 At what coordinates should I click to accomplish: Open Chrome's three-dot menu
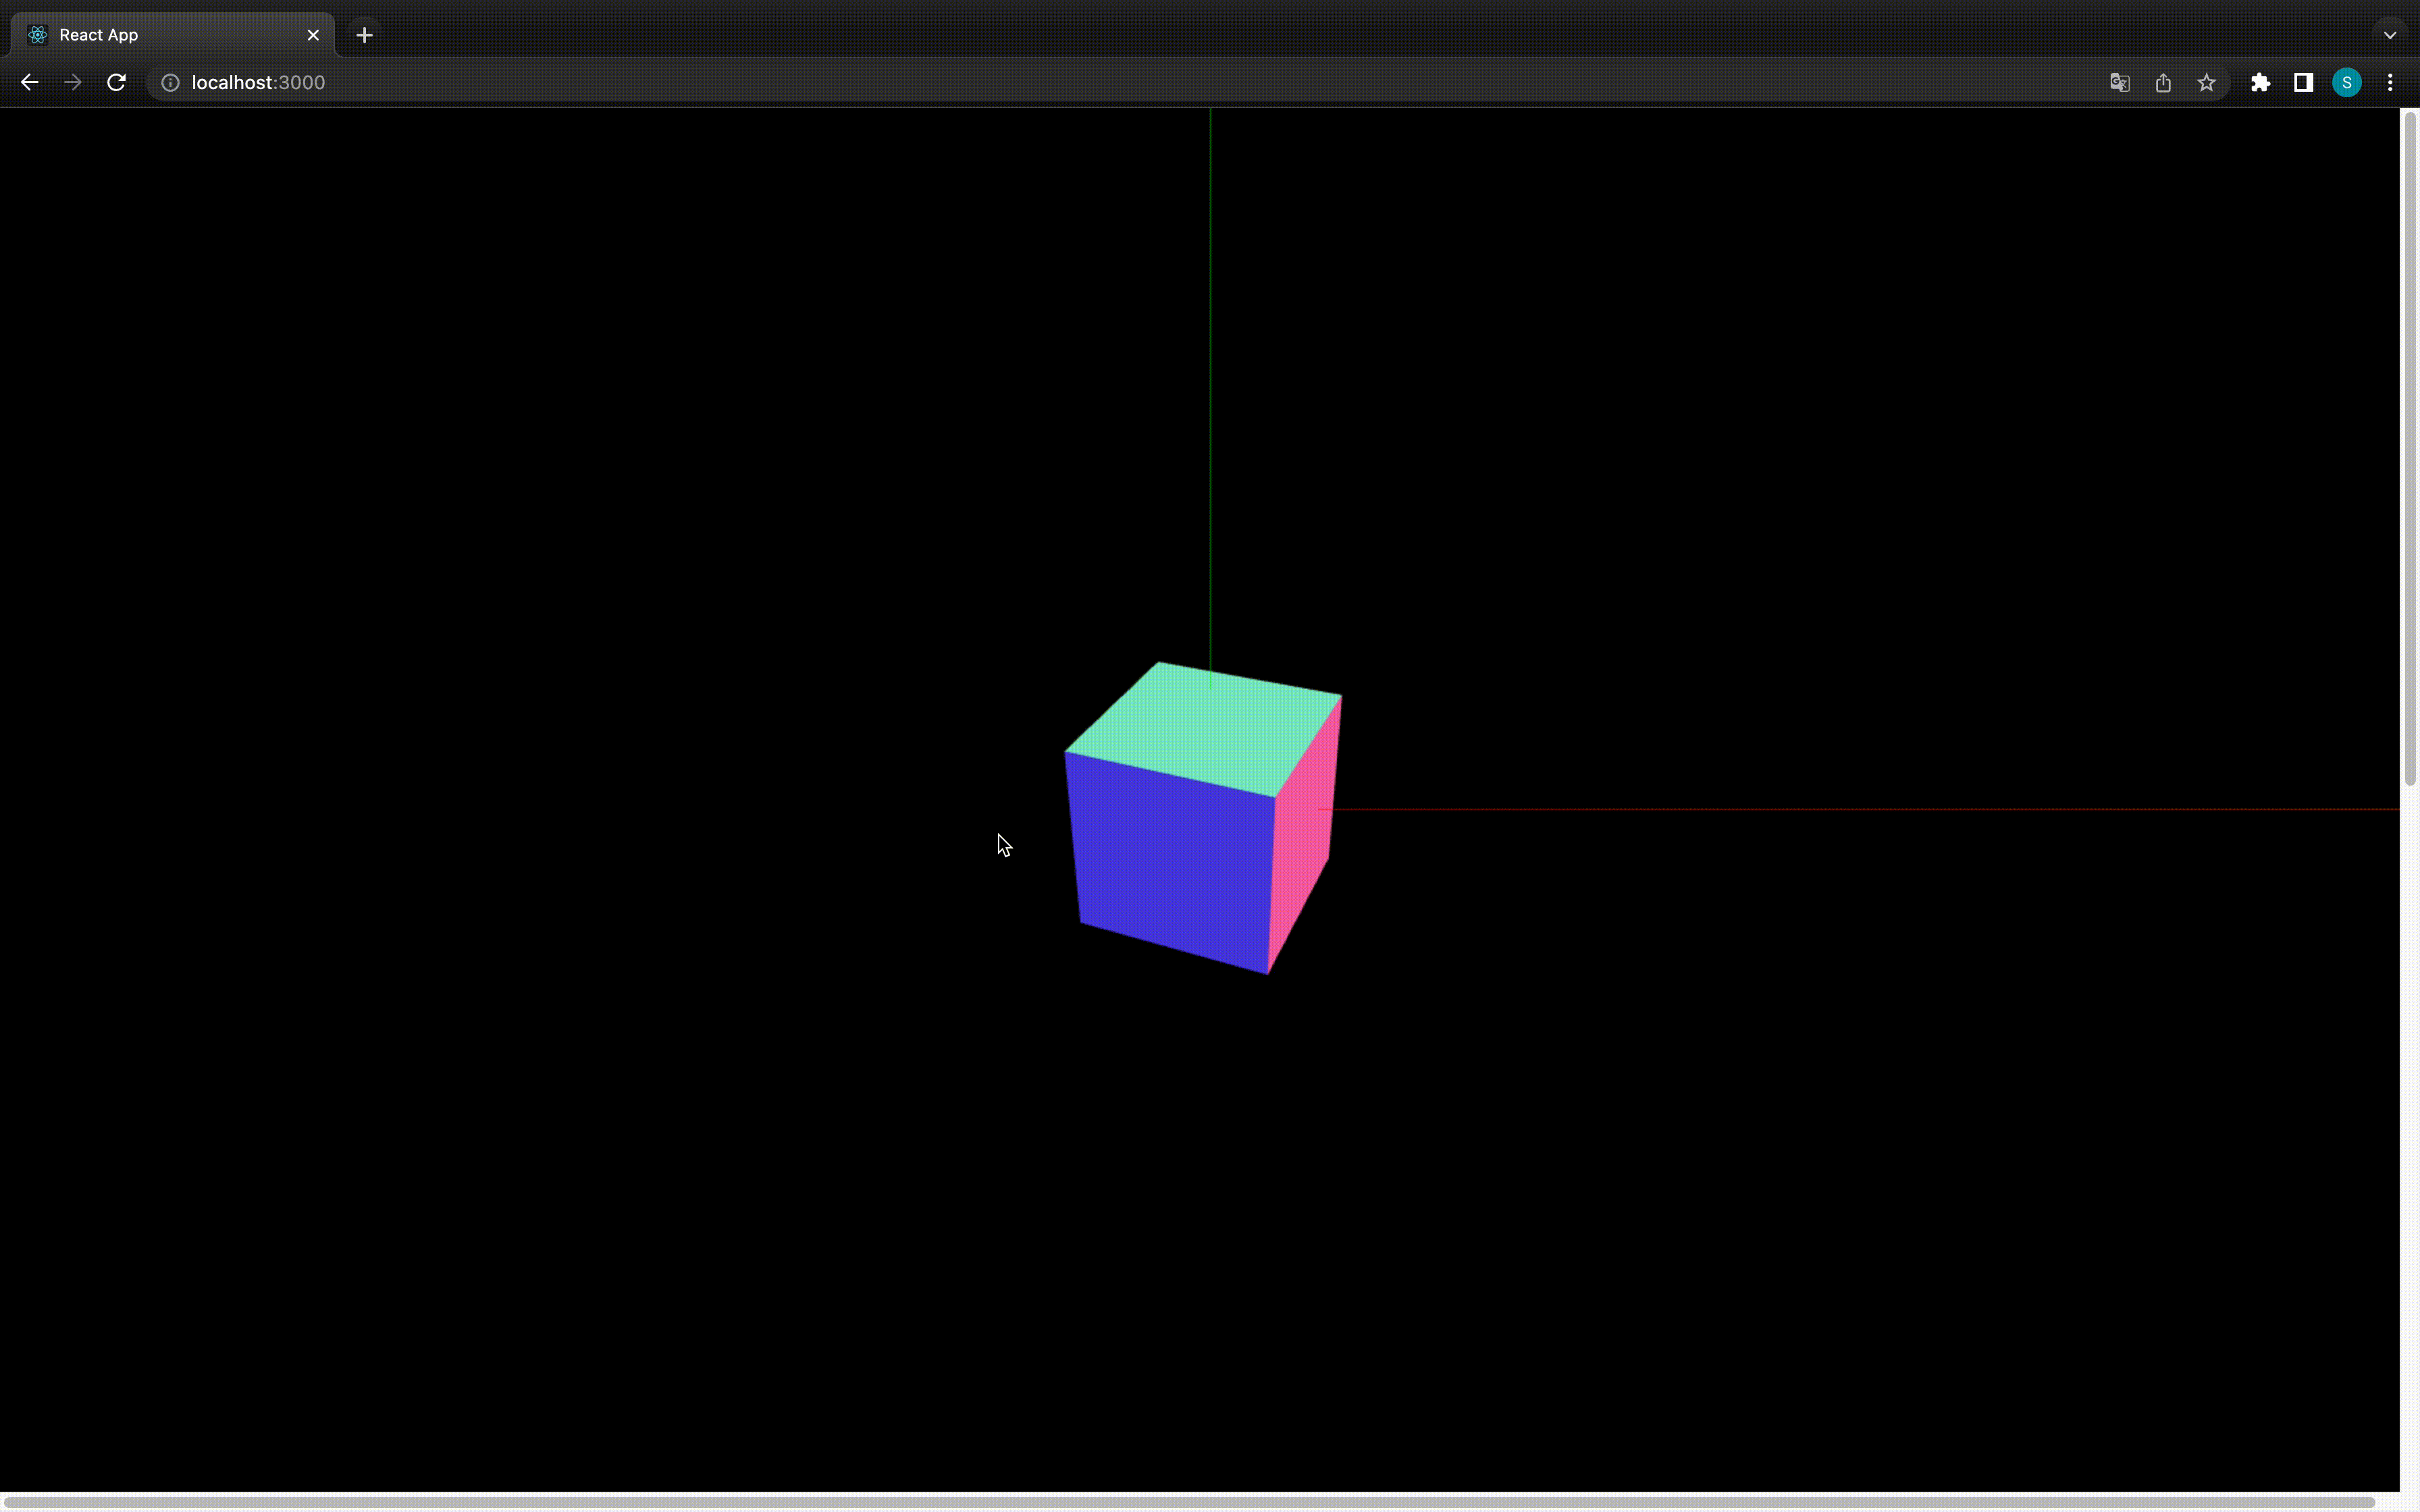tap(2391, 82)
